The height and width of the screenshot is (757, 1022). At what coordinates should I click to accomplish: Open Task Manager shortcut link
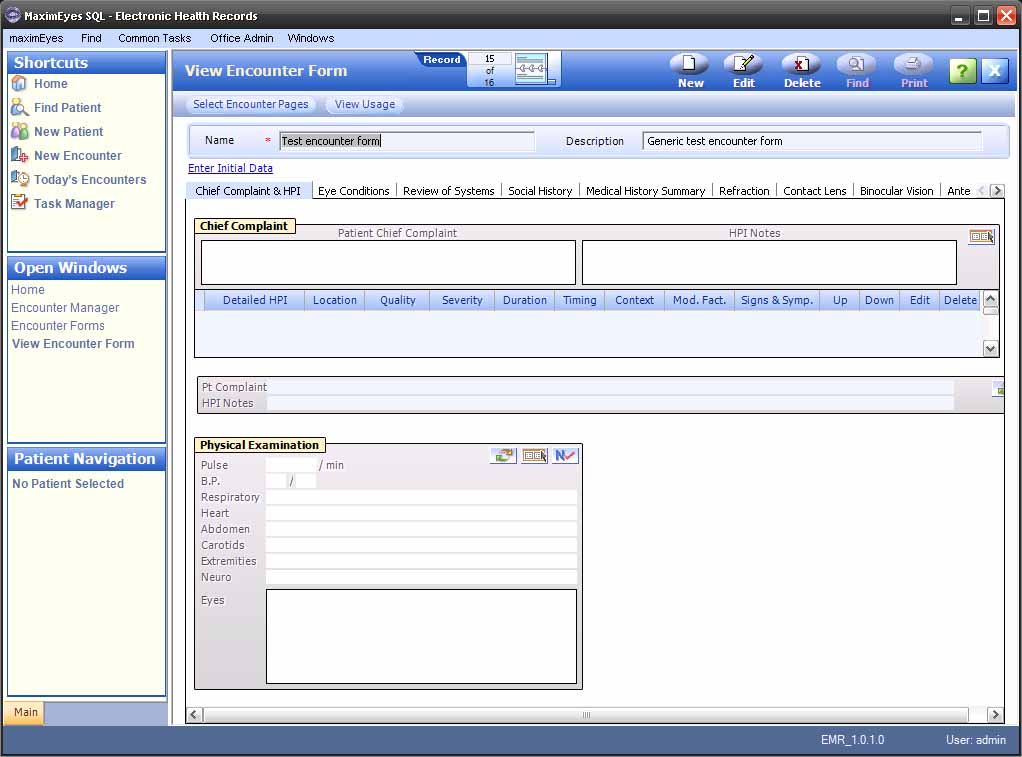click(x=74, y=203)
